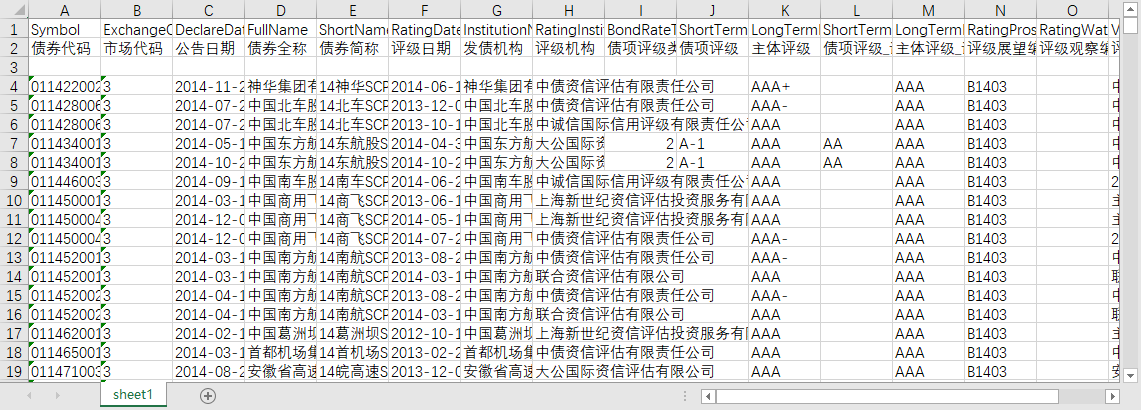Click the date cell "2012-10-1"
1141x410 pixels.
click(425, 334)
